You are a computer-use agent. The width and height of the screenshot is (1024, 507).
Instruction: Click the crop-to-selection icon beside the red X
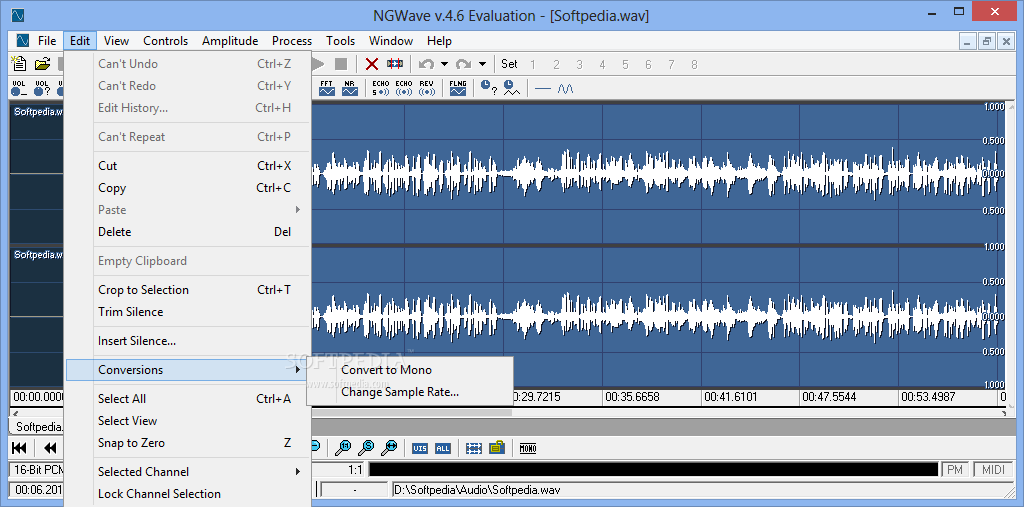pyautogui.click(x=394, y=63)
